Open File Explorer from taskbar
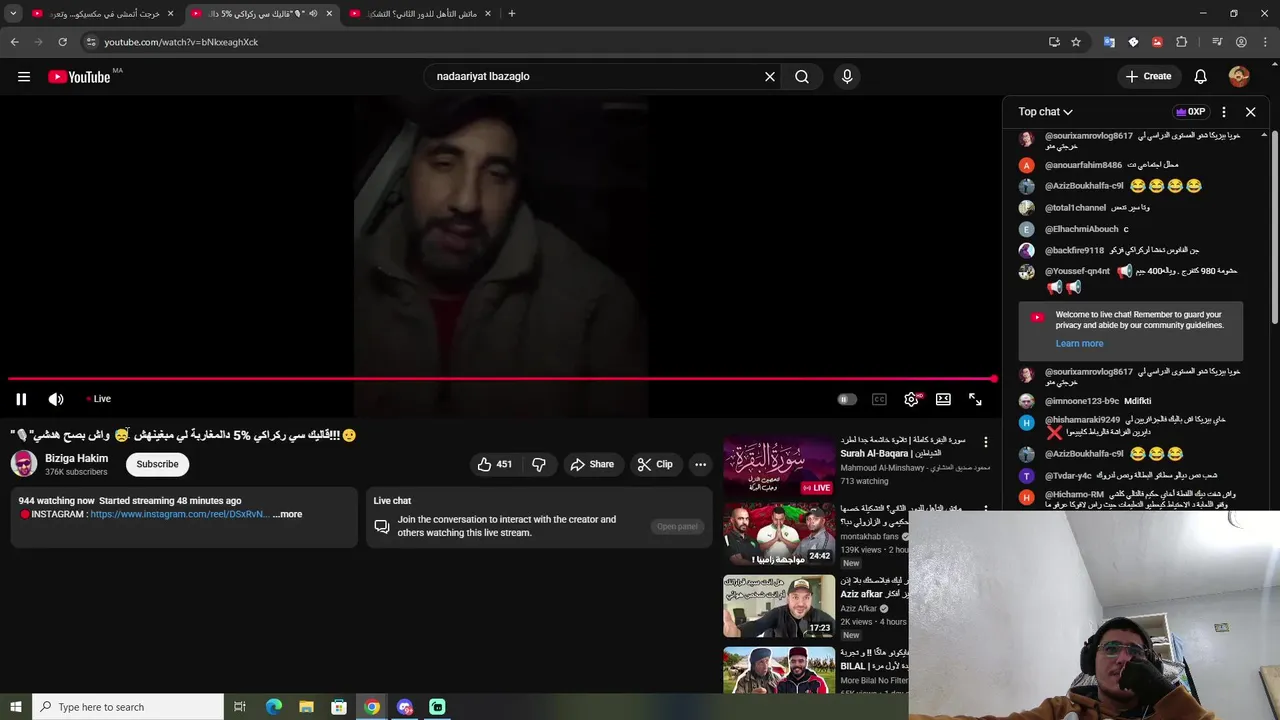Image resolution: width=1280 pixels, height=720 pixels. 306,707
